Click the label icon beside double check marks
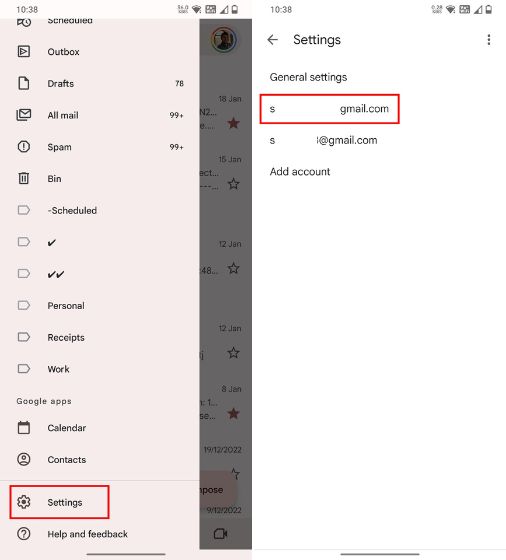The height and width of the screenshot is (560, 506). 24,274
